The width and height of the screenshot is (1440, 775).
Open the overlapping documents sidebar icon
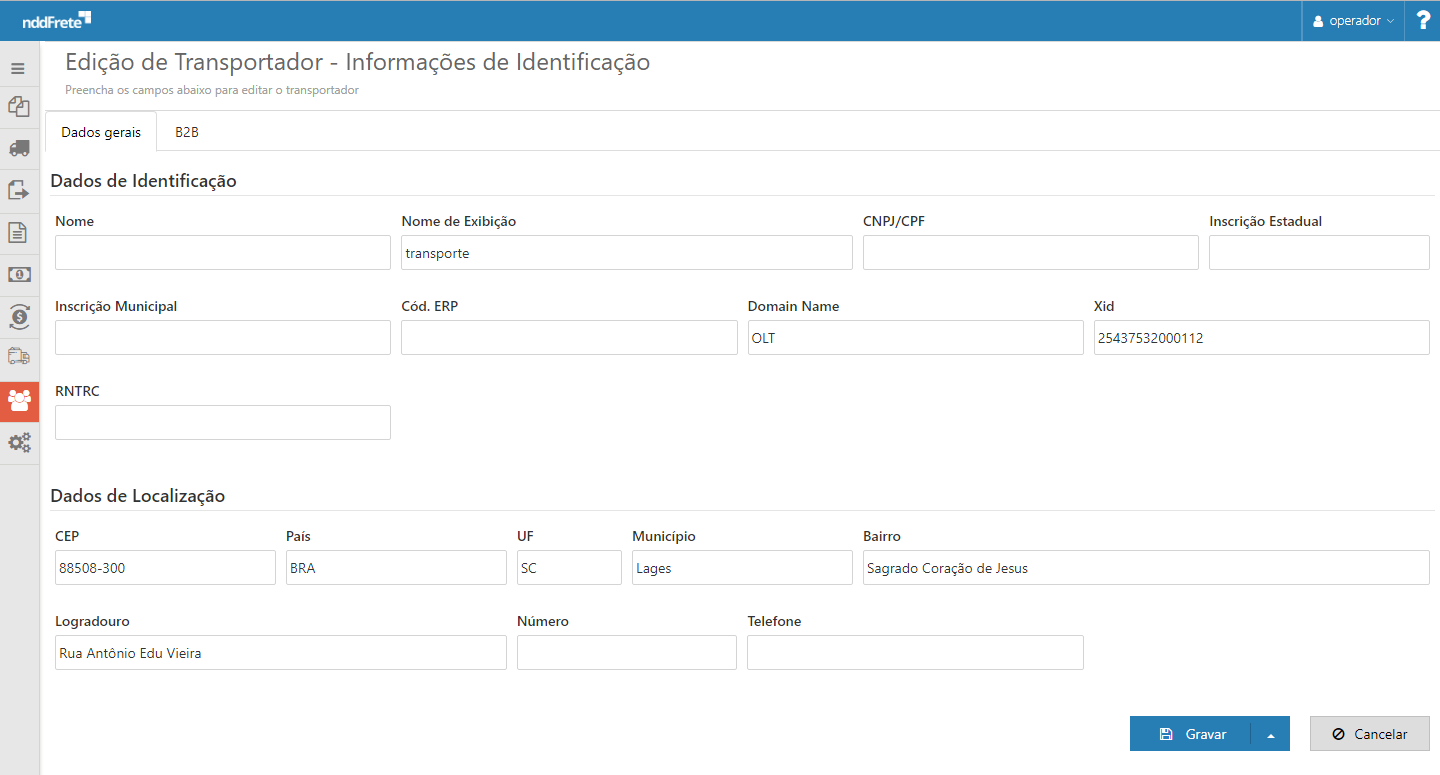(18, 106)
